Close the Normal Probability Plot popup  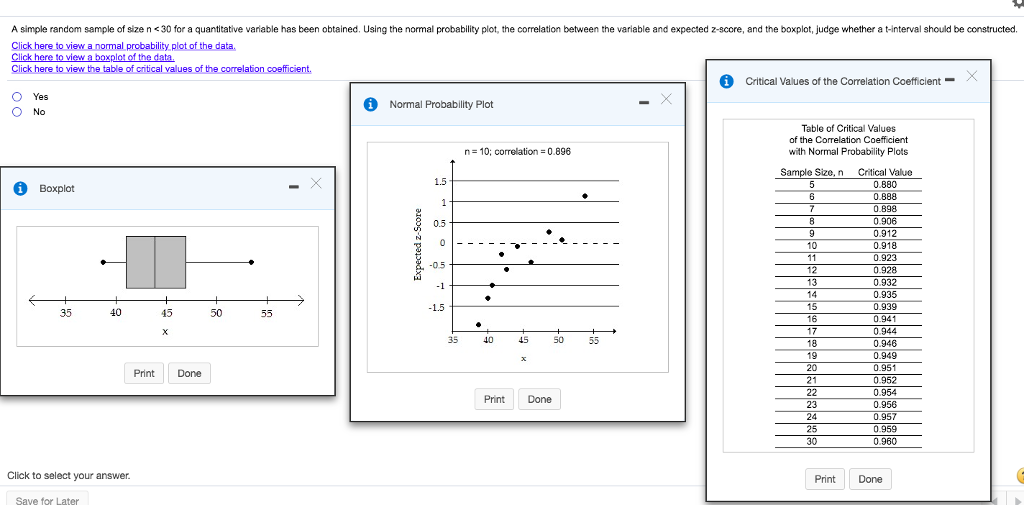[x=666, y=99]
